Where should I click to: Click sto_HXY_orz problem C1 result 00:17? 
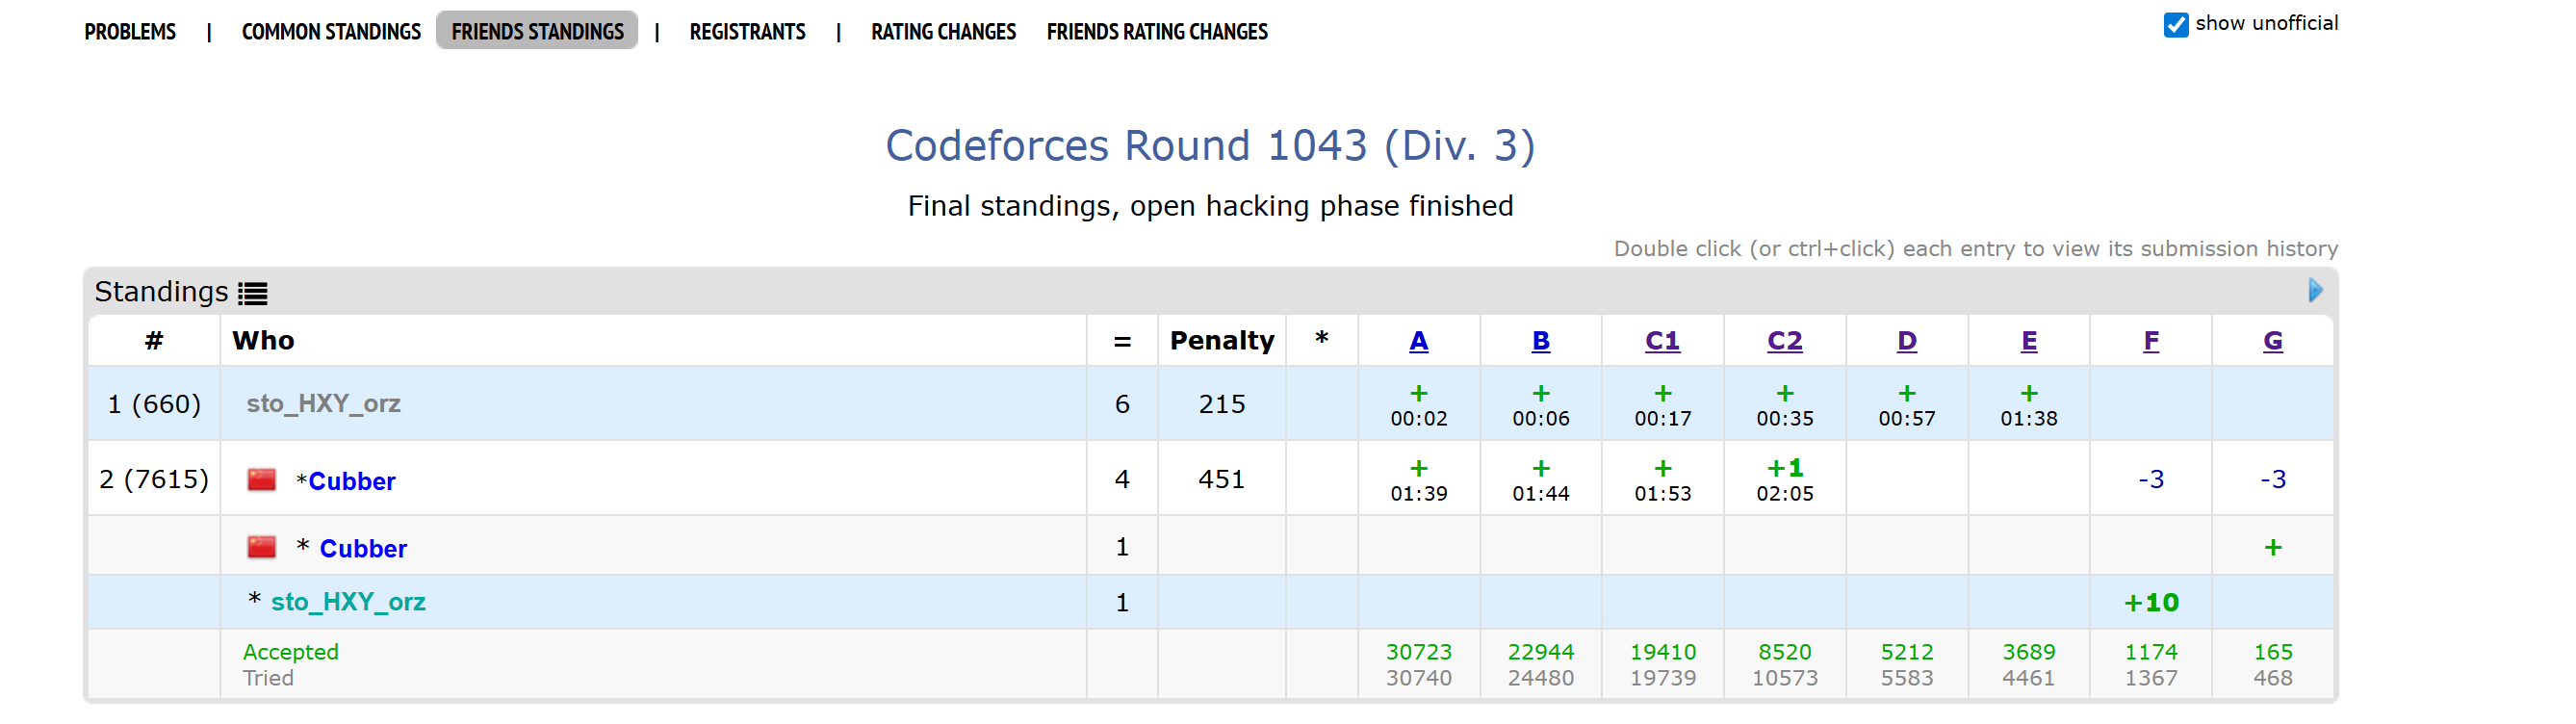[x=1662, y=405]
